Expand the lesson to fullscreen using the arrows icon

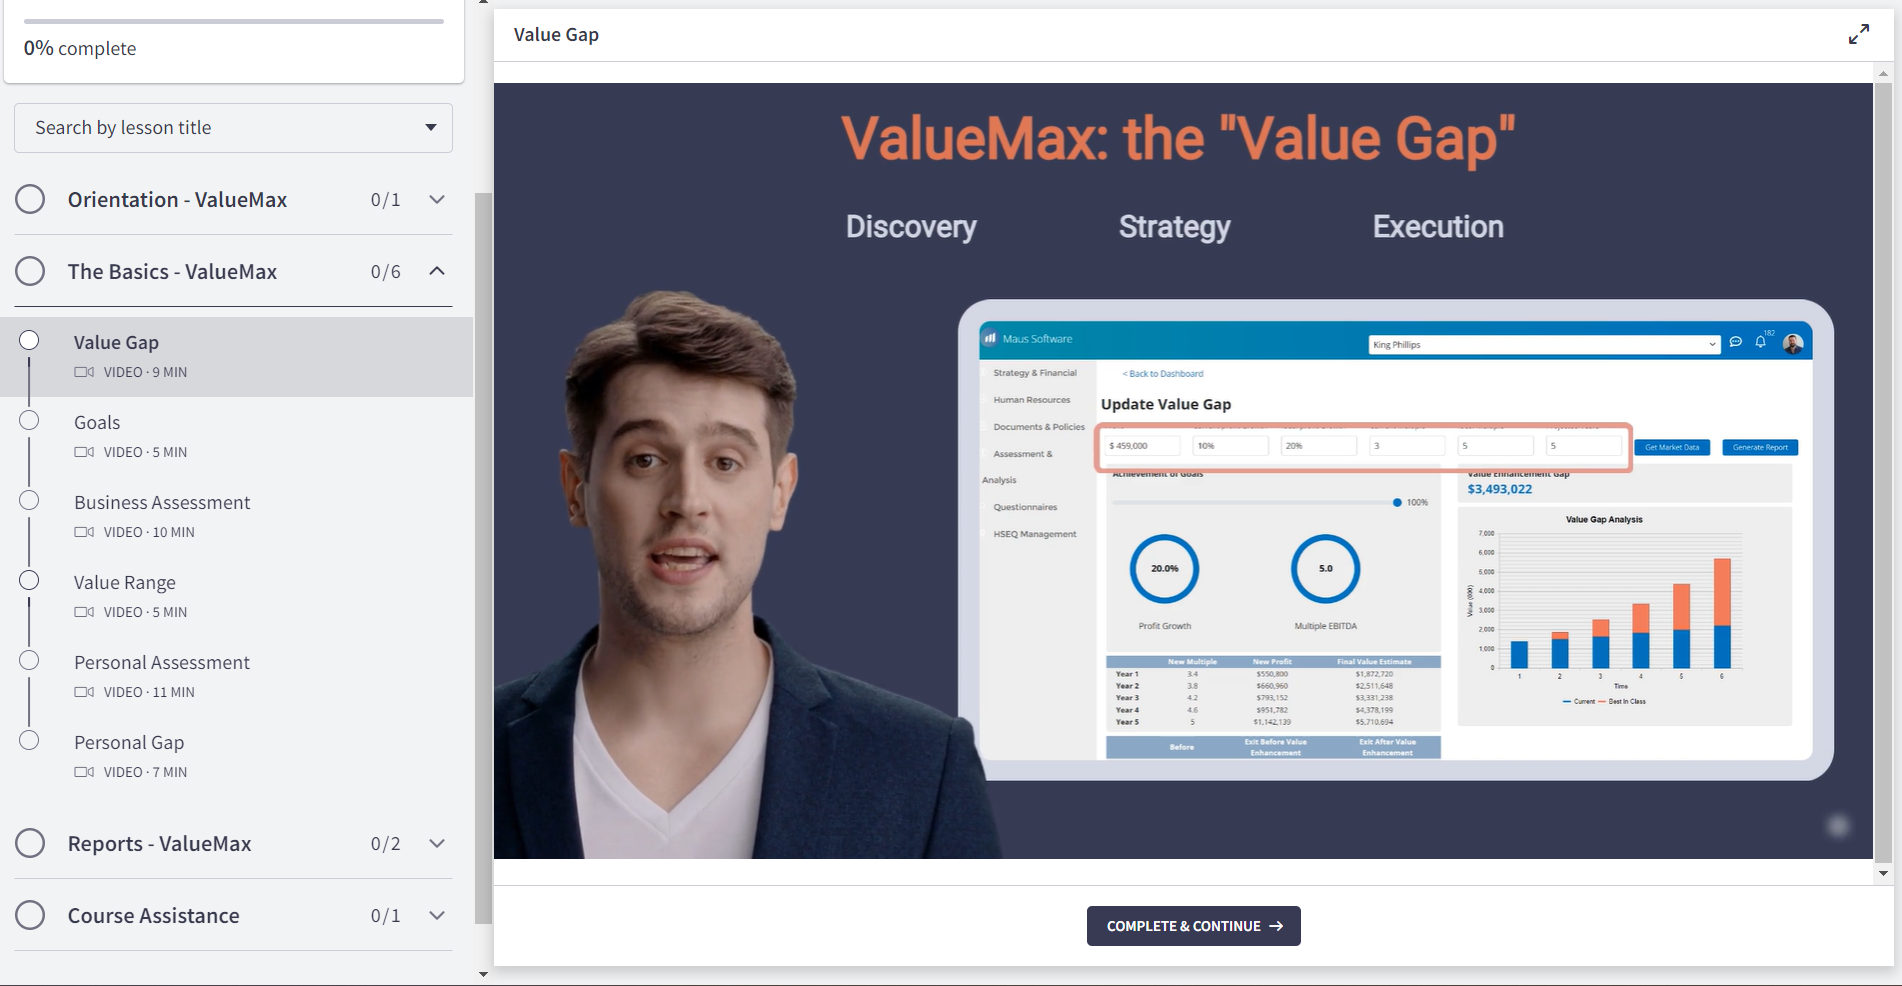pyautogui.click(x=1858, y=33)
